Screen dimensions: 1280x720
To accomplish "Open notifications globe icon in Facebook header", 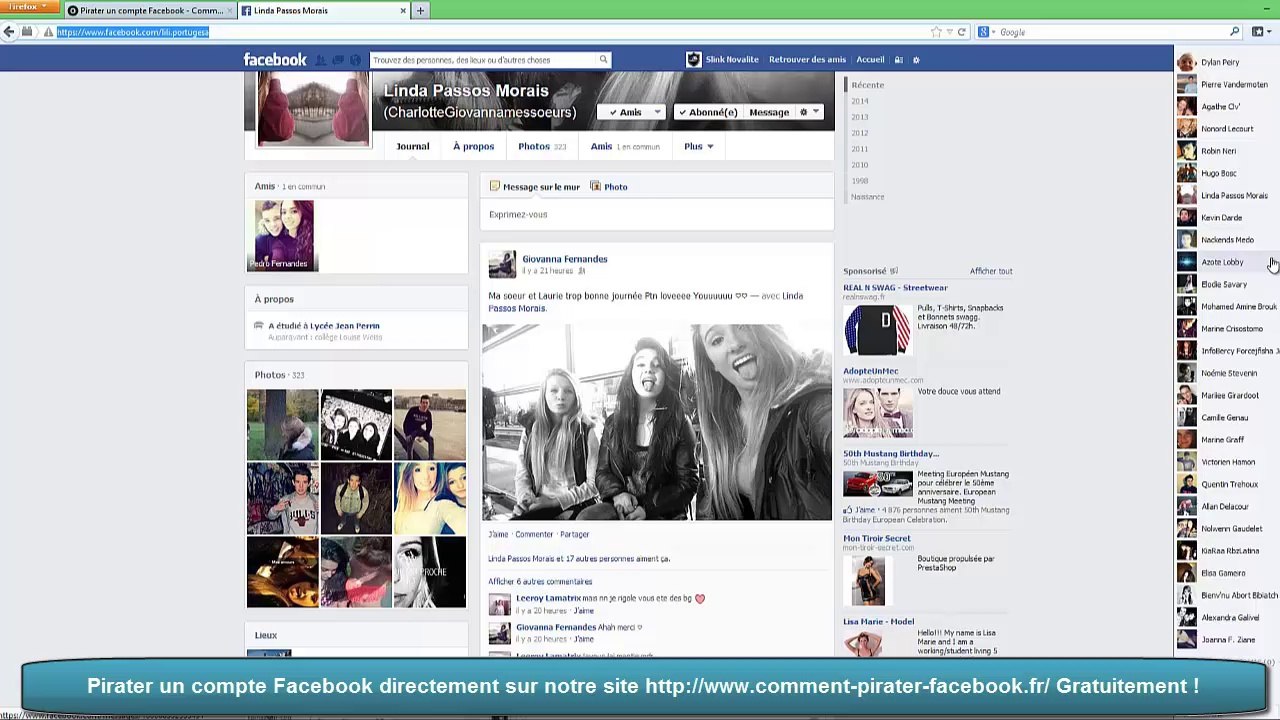I will coord(355,60).
